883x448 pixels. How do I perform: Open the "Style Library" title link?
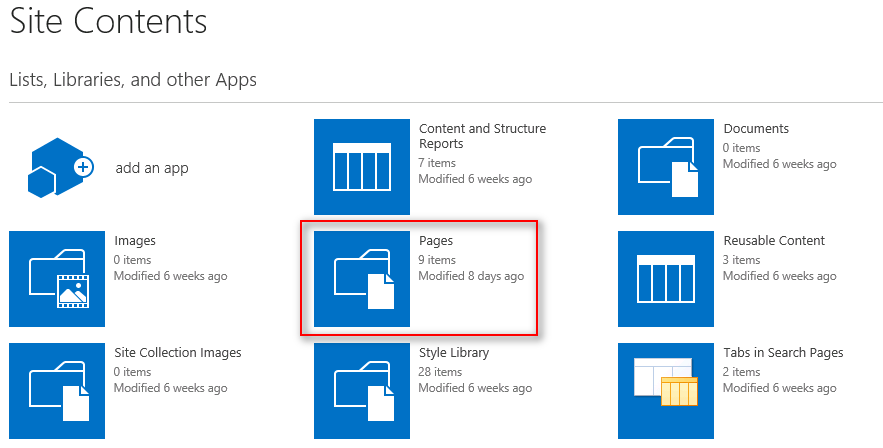coord(454,353)
